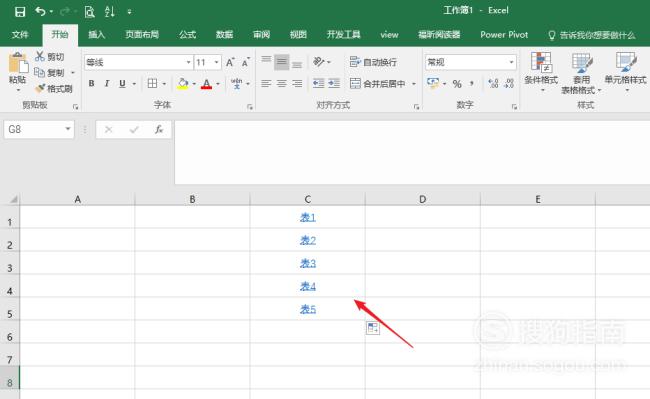Switch to the Data (数据) tab

pyautogui.click(x=224, y=35)
